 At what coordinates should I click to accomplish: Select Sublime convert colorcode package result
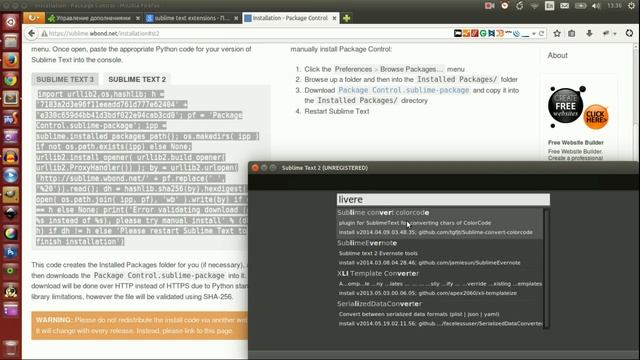point(440,222)
